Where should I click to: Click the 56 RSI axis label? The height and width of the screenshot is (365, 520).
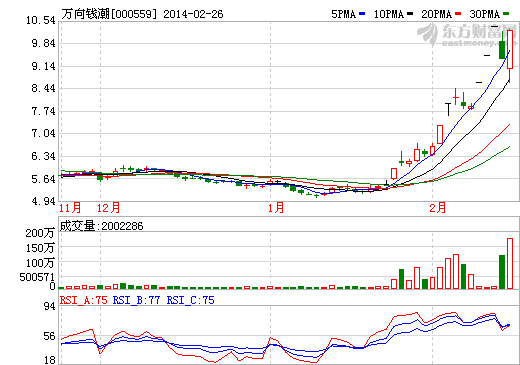(49, 336)
